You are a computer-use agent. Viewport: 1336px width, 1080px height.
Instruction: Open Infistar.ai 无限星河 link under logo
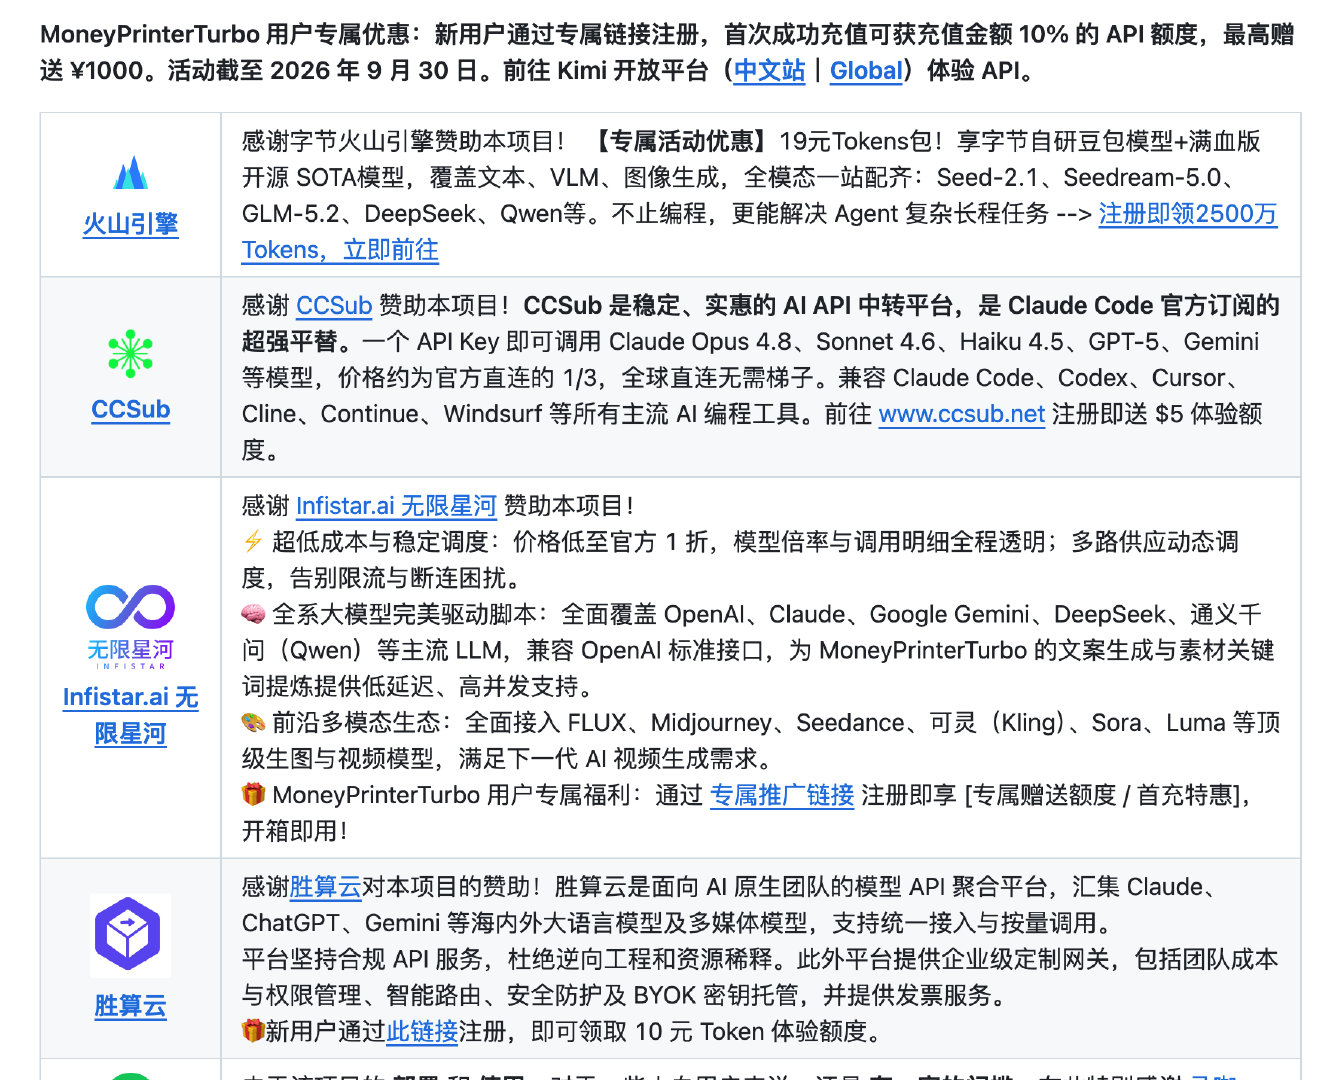131,715
